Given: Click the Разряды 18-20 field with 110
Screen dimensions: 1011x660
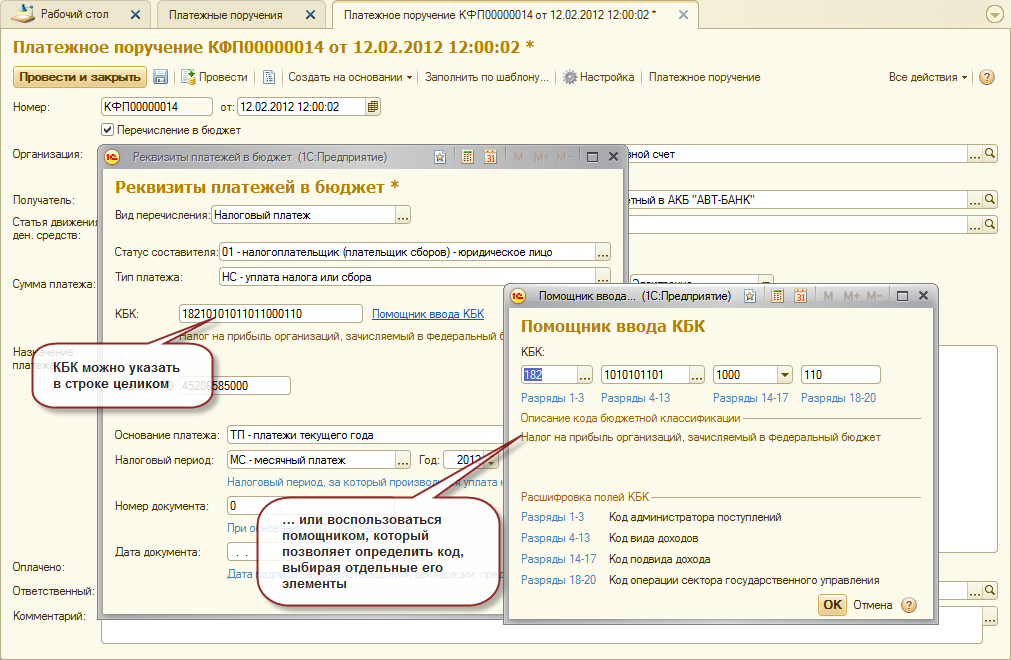Looking at the screenshot, I should click(840, 374).
